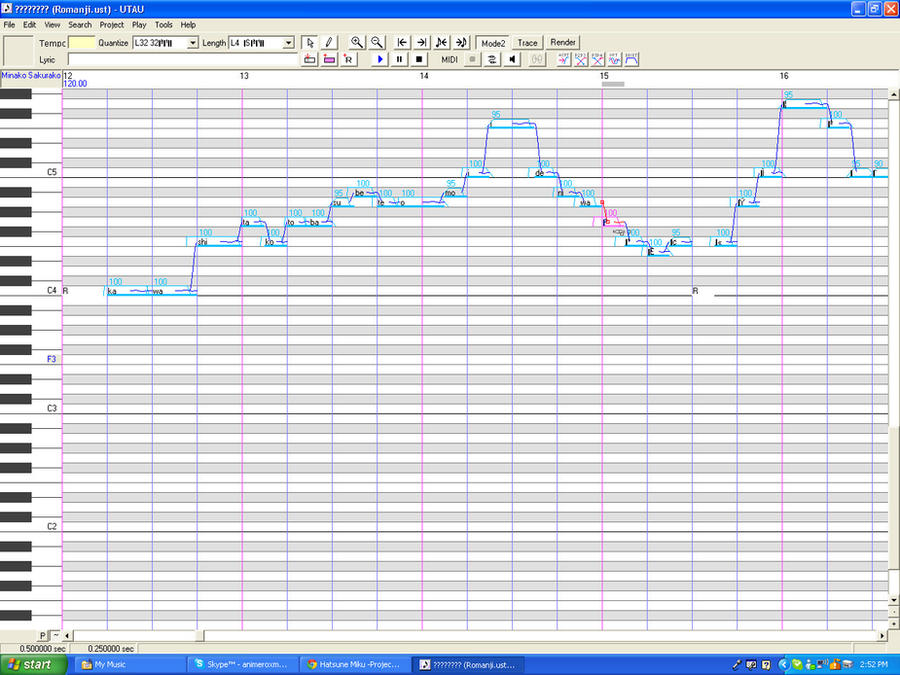Open the Search menu
This screenshot has height=675, width=900.
80,25
